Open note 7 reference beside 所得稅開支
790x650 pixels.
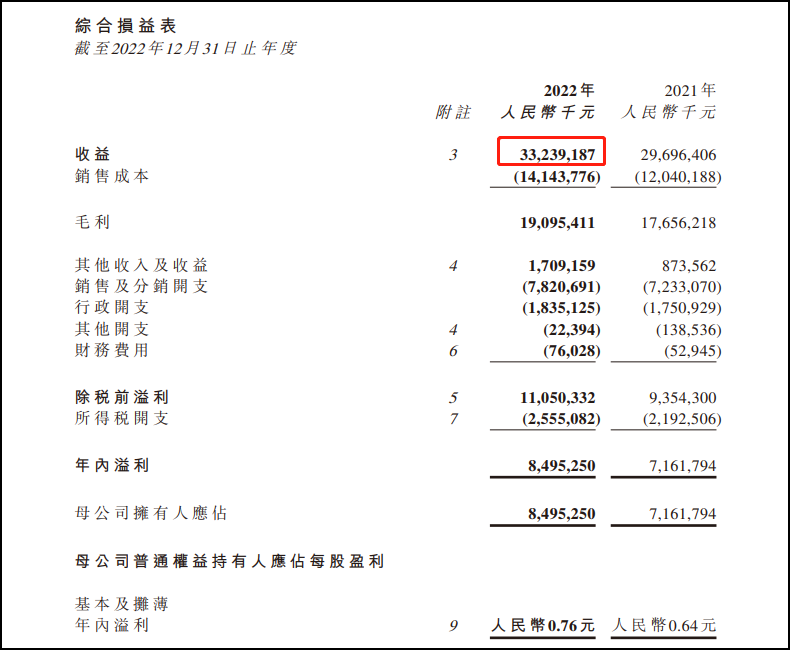click(453, 418)
